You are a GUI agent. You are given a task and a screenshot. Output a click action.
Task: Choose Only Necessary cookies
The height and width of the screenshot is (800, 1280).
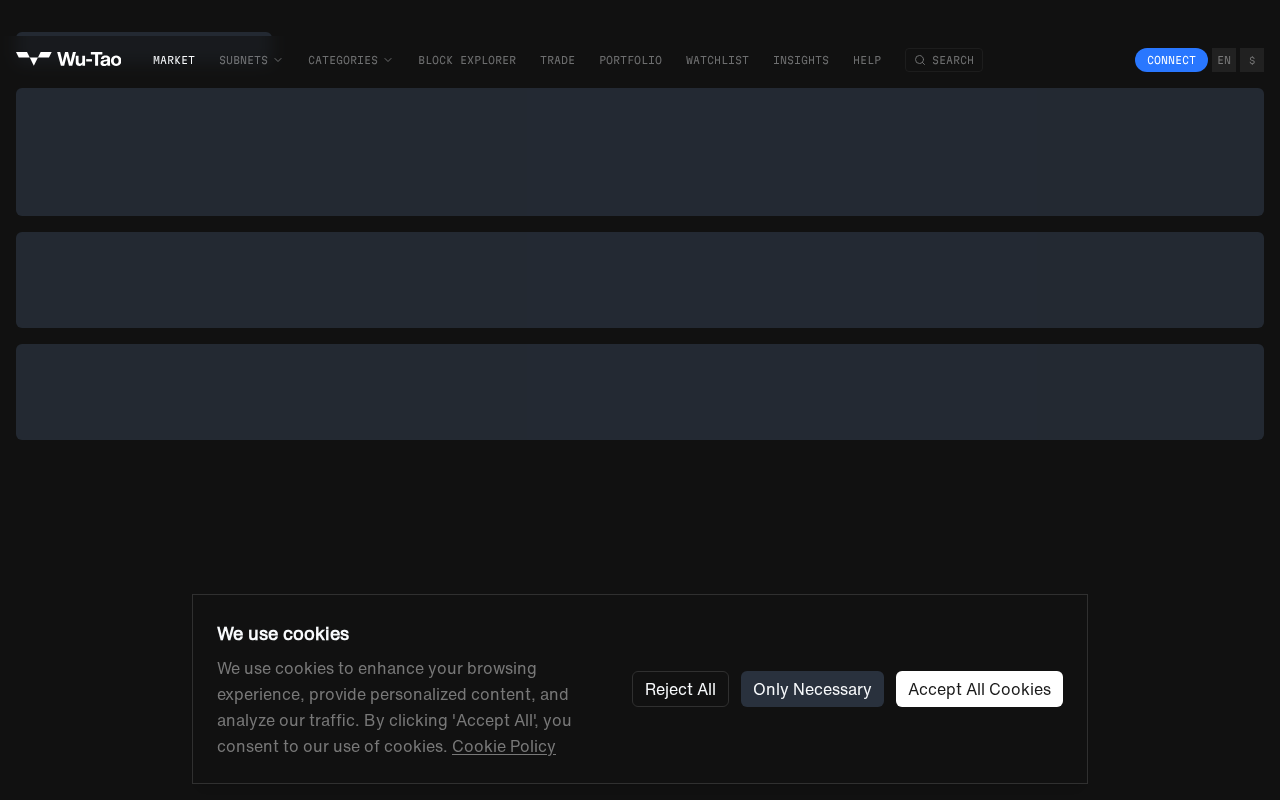coord(812,689)
